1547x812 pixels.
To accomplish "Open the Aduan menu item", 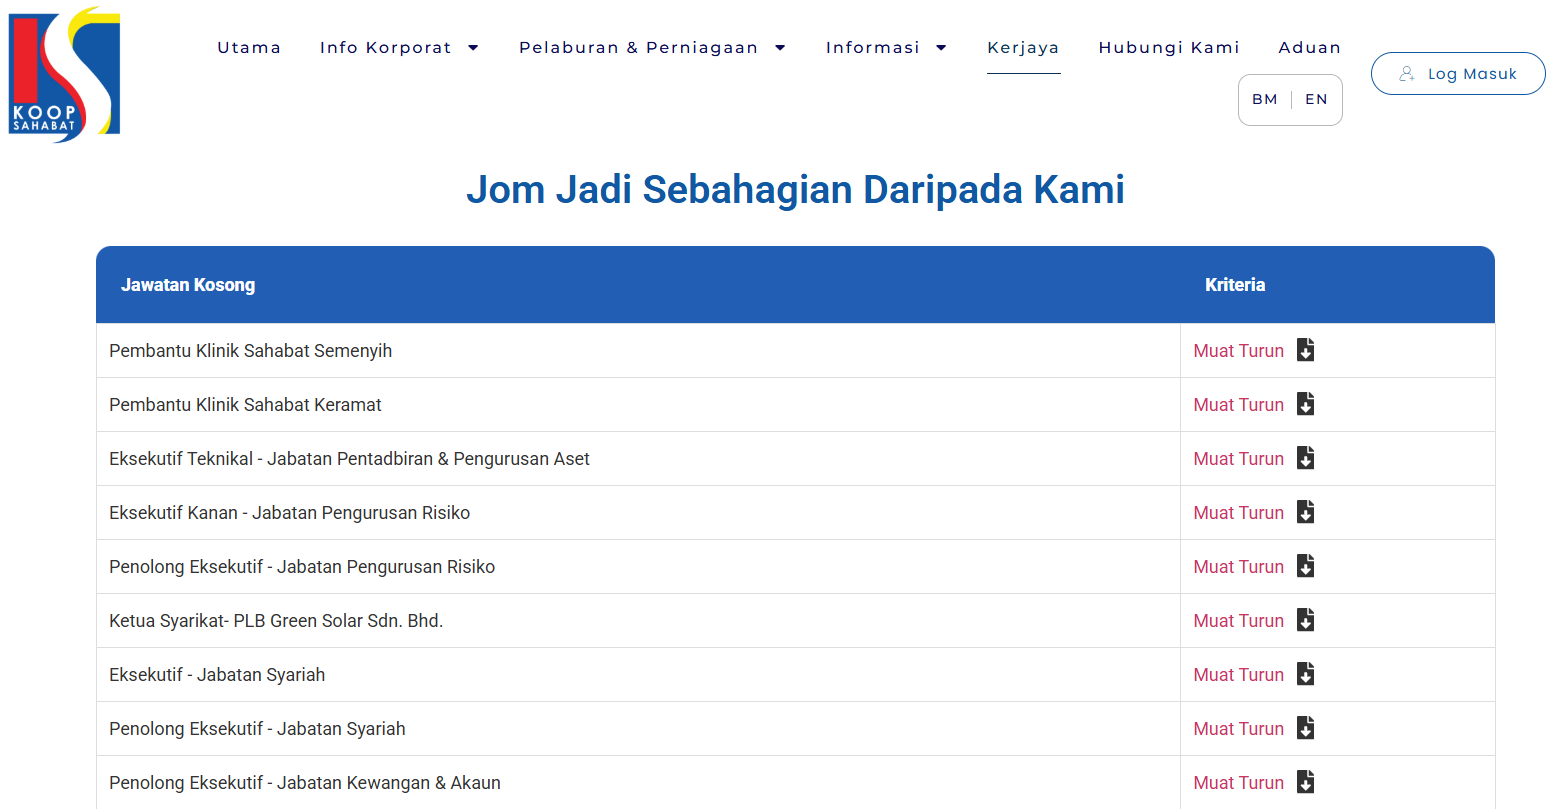I will pos(1310,48).
